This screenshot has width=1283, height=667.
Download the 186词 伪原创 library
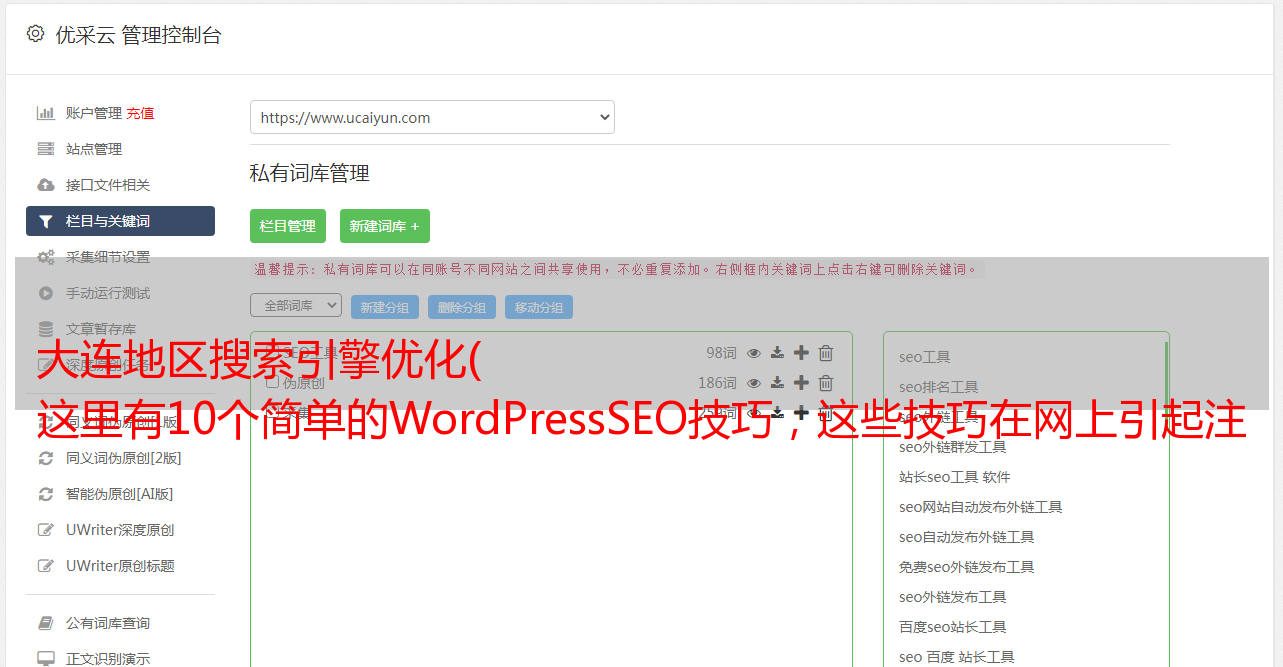[777, 383]
